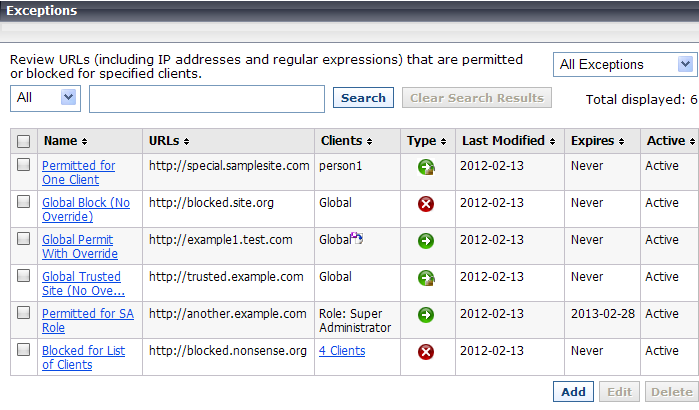Viewport: 699px width, 410px height.
Task: Click the permit icon for special.samplesite.com row
Action: pos(426,167)
